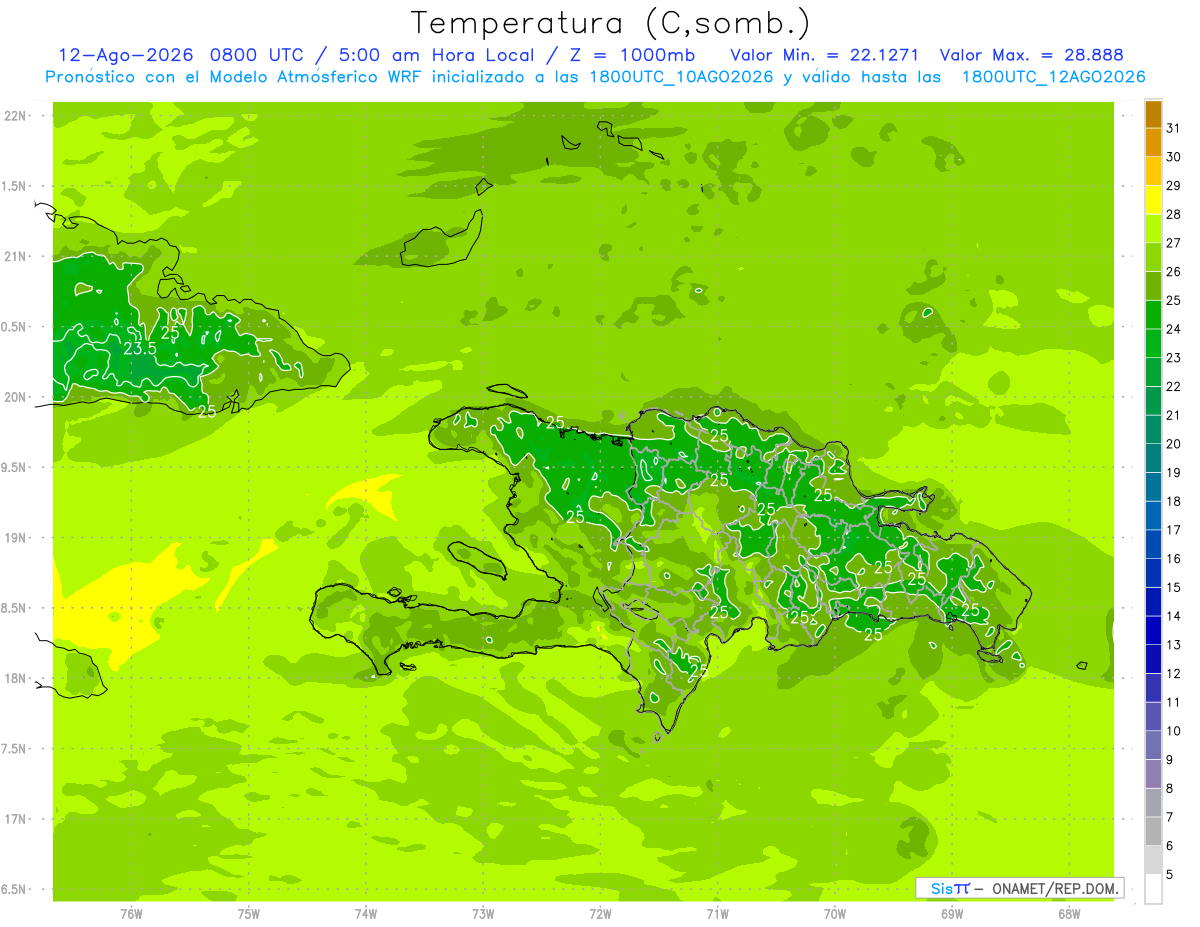Click the white legend swatch below 5
This screenshot has height=927, width=1200.
click(1153, 888)
